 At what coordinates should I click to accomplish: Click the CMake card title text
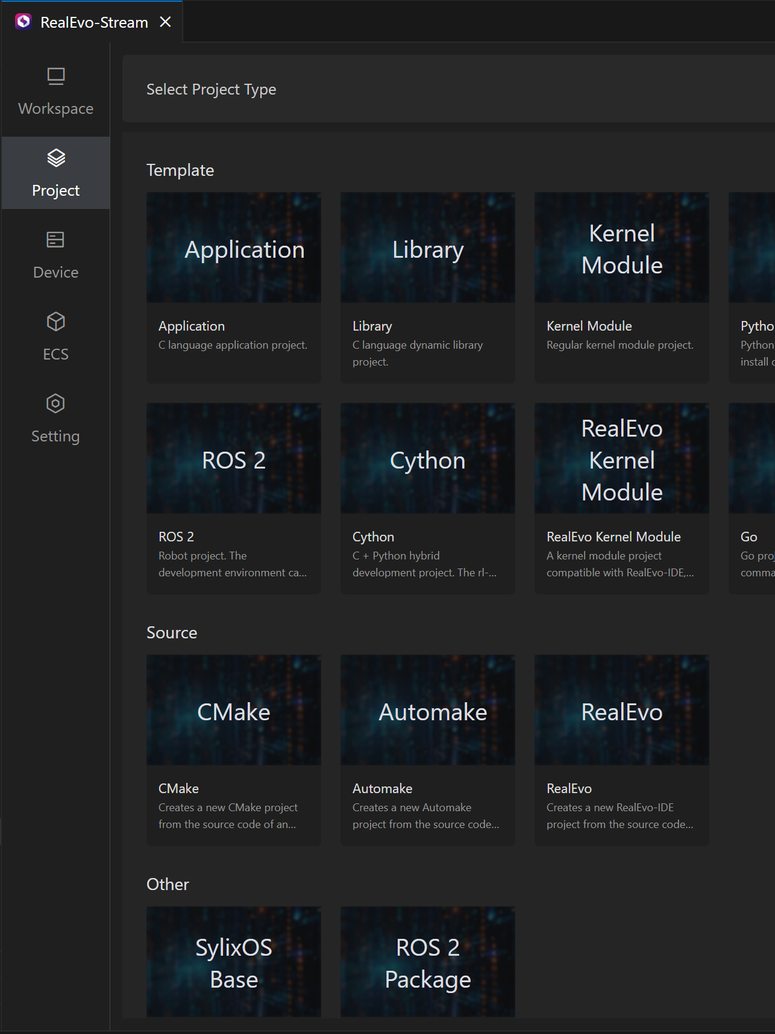[x=179, y=788]
